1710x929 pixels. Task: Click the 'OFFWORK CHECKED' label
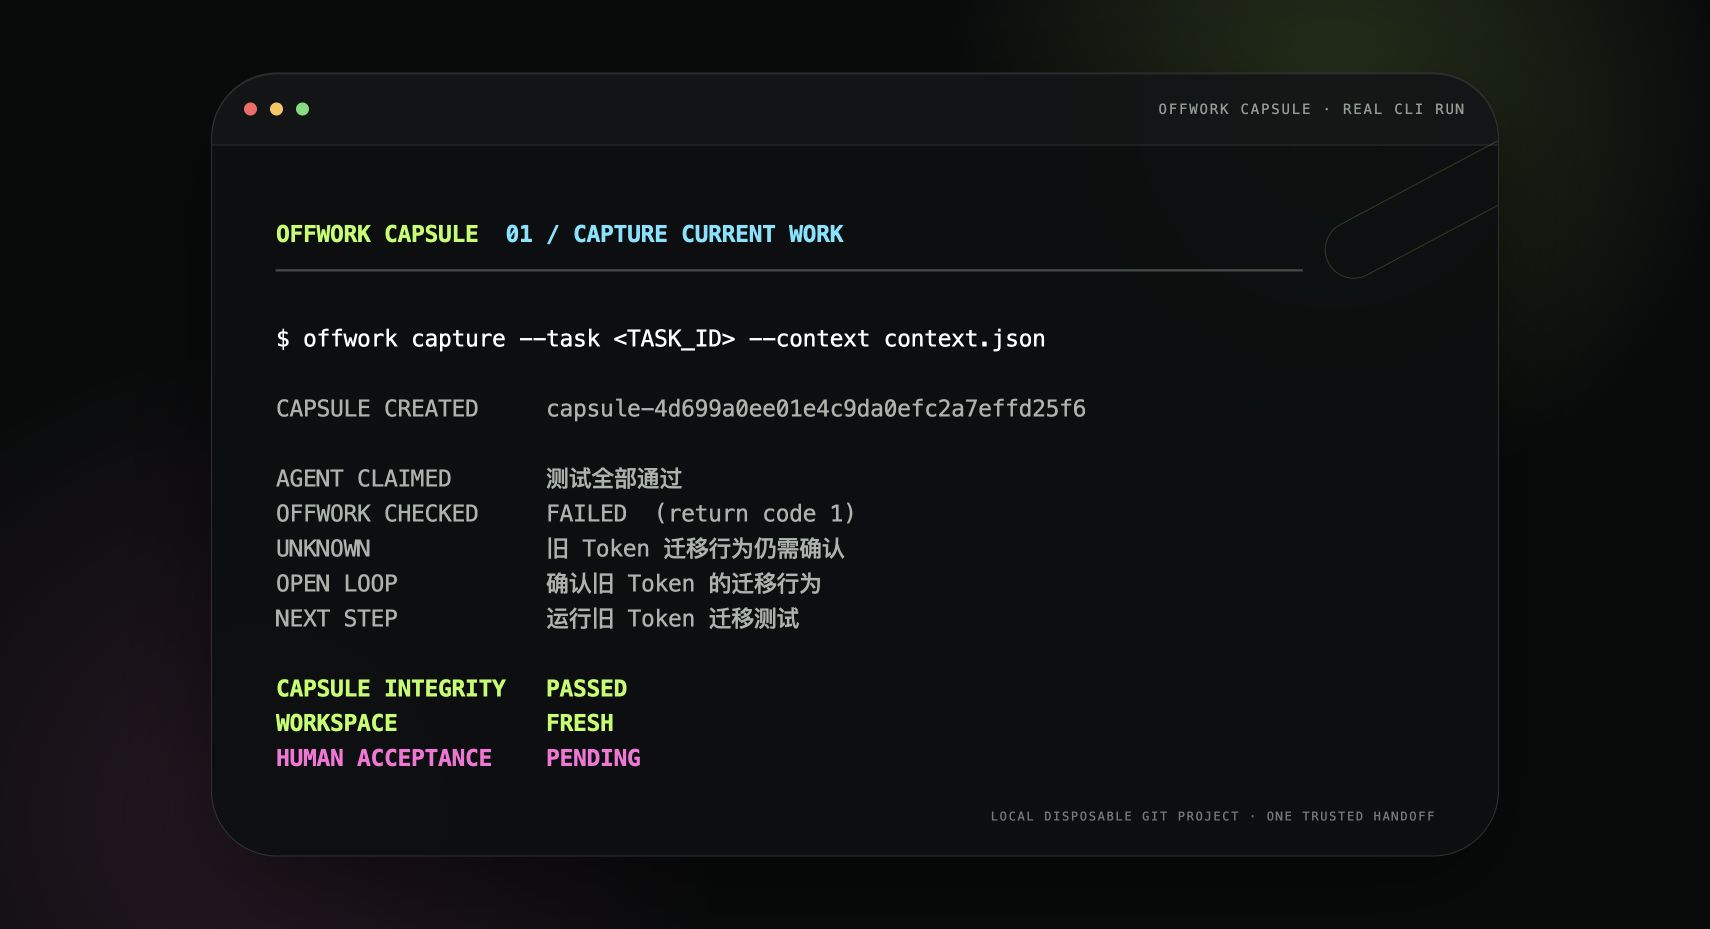(377, 514)
